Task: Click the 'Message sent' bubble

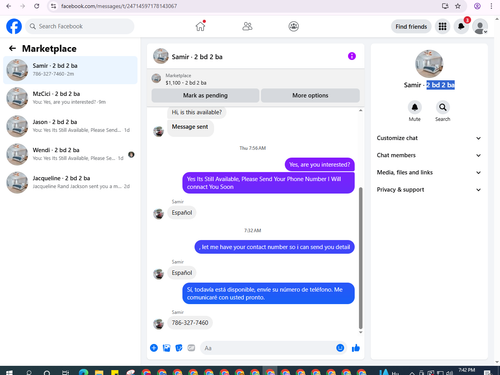Action: (x=190, y=127)
